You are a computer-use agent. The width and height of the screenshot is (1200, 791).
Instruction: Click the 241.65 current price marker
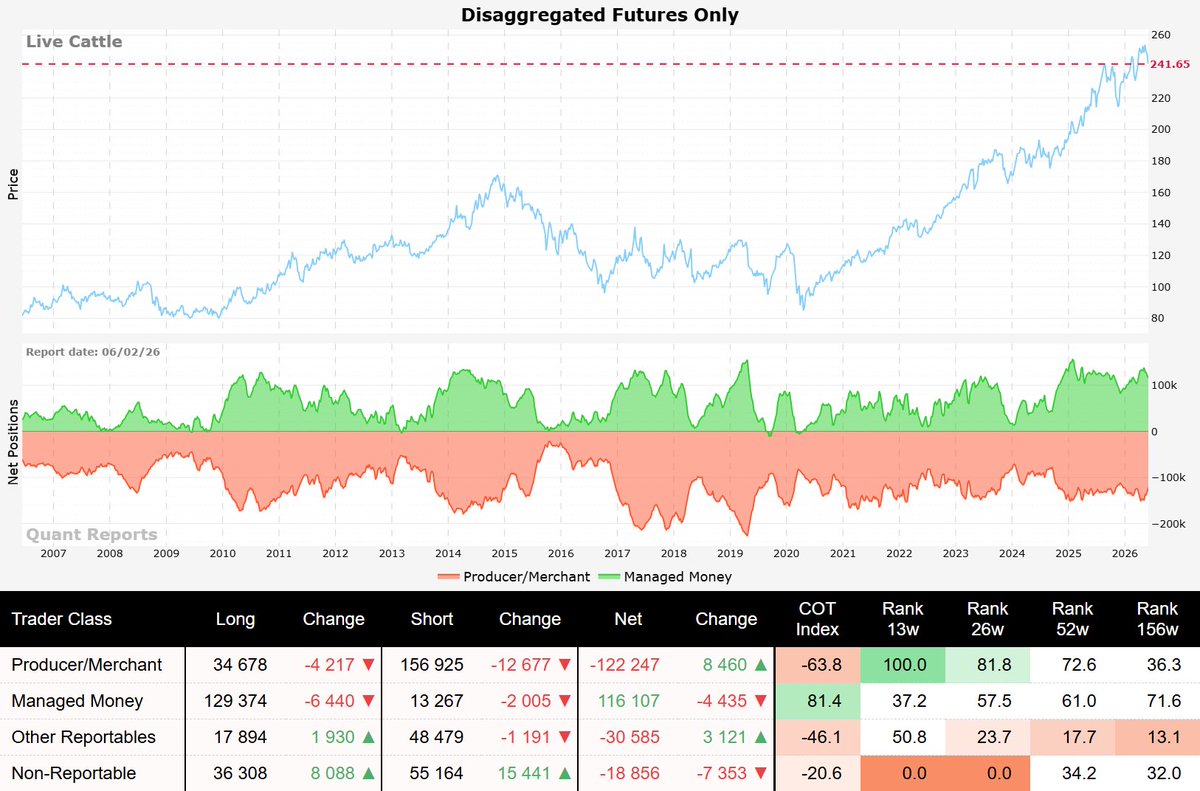click(1169, 64)
